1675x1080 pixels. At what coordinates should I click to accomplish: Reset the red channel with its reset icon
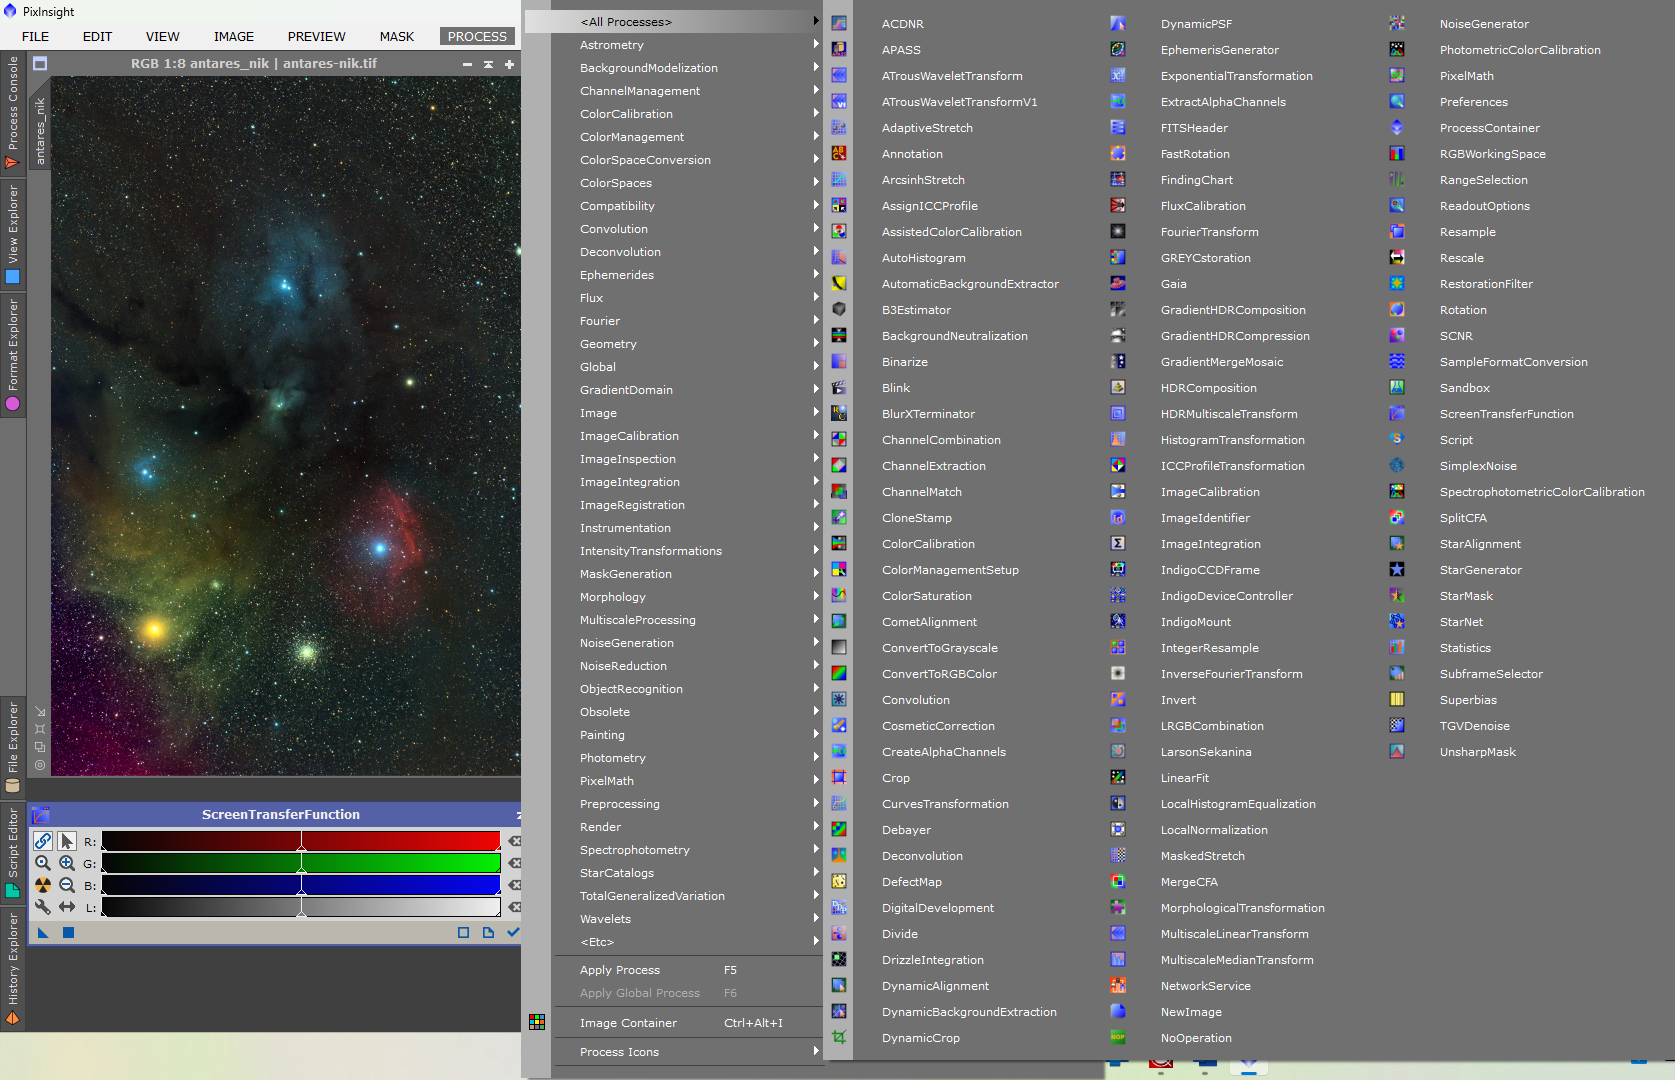click(x=514, y=841)
